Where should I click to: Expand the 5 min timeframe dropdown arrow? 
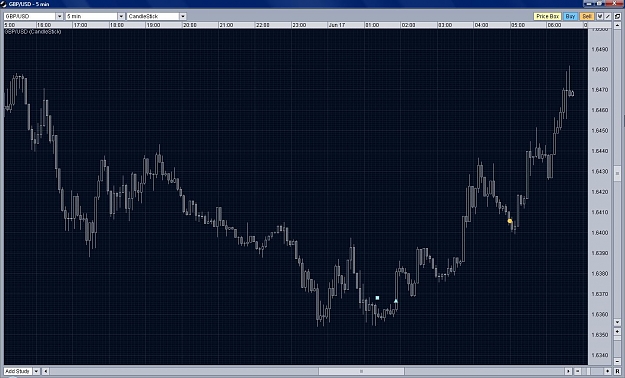coord(121,16)
